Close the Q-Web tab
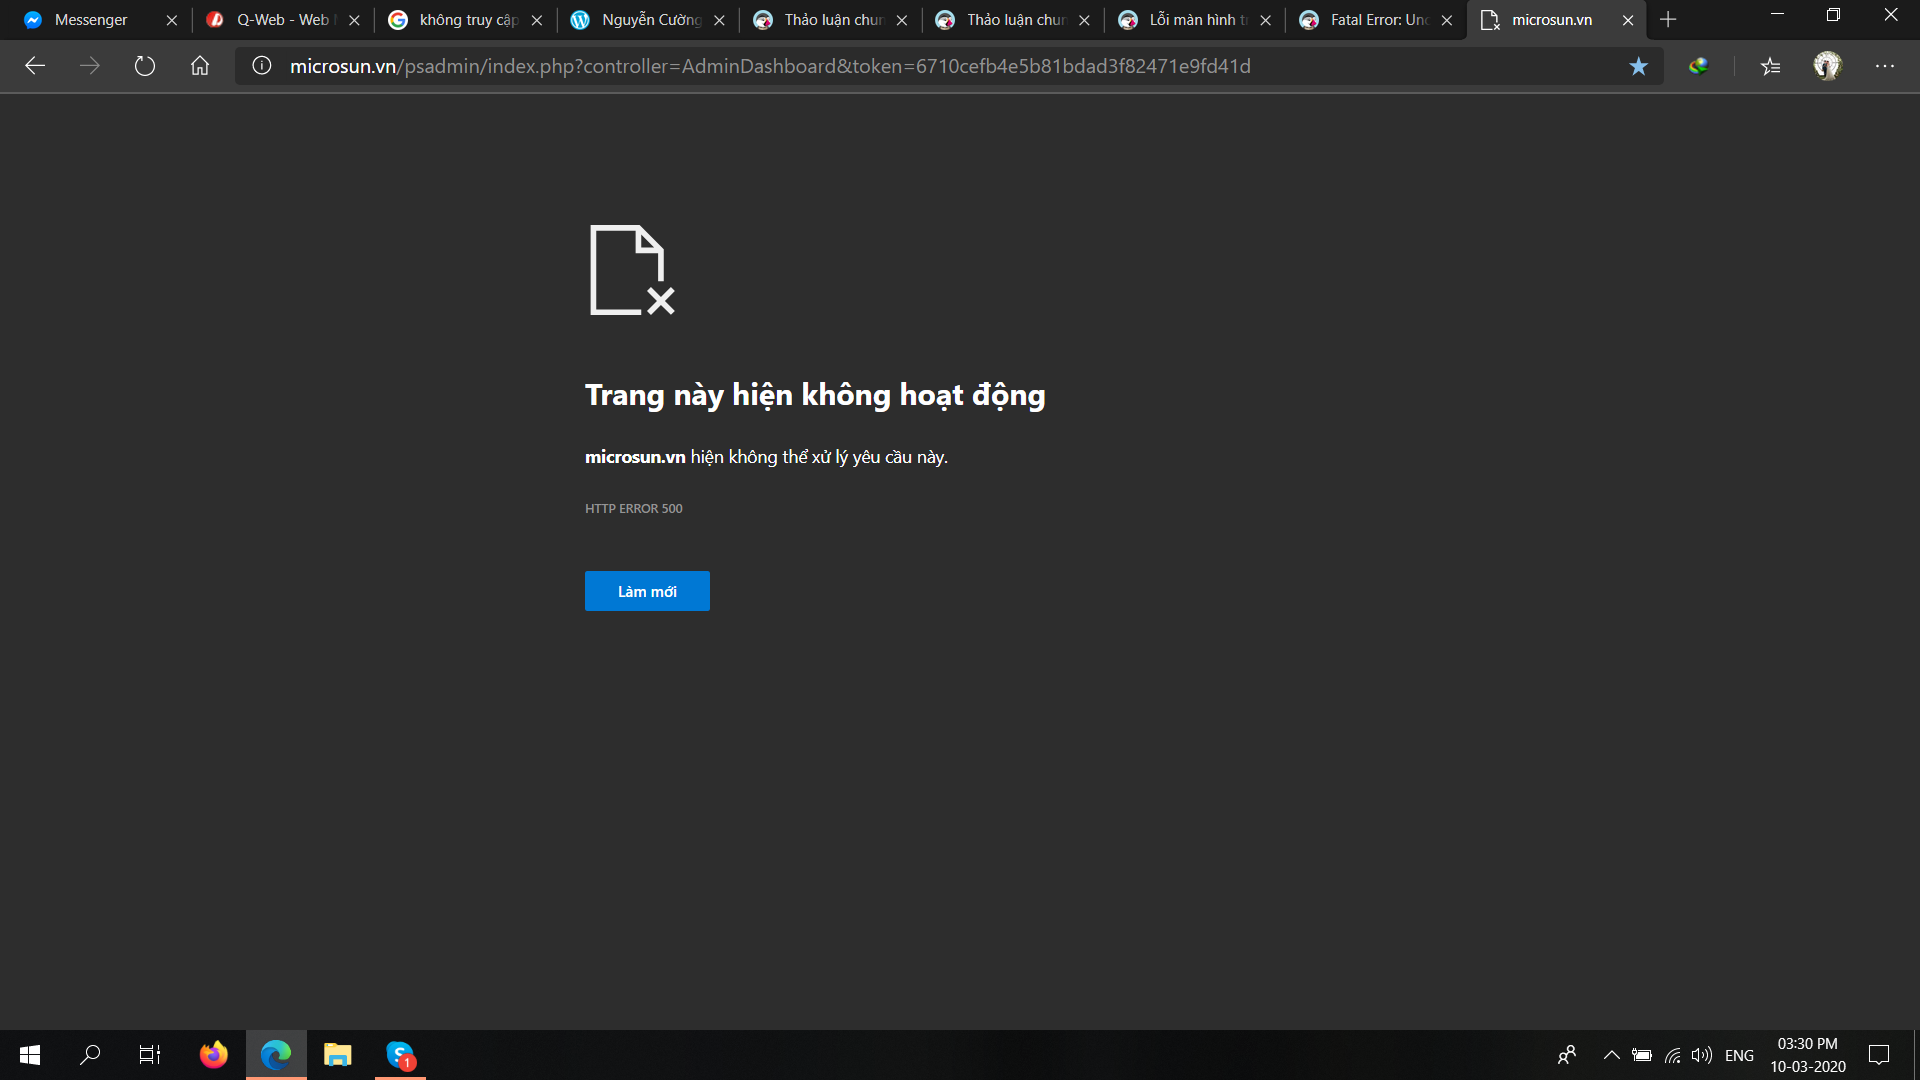 point(354,20)
